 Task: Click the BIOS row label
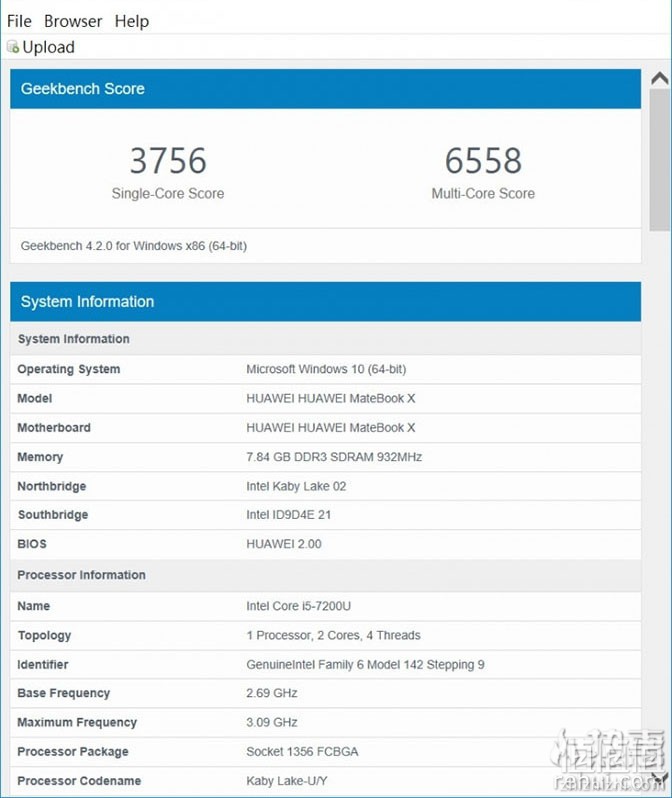click(x=32, y=544)
